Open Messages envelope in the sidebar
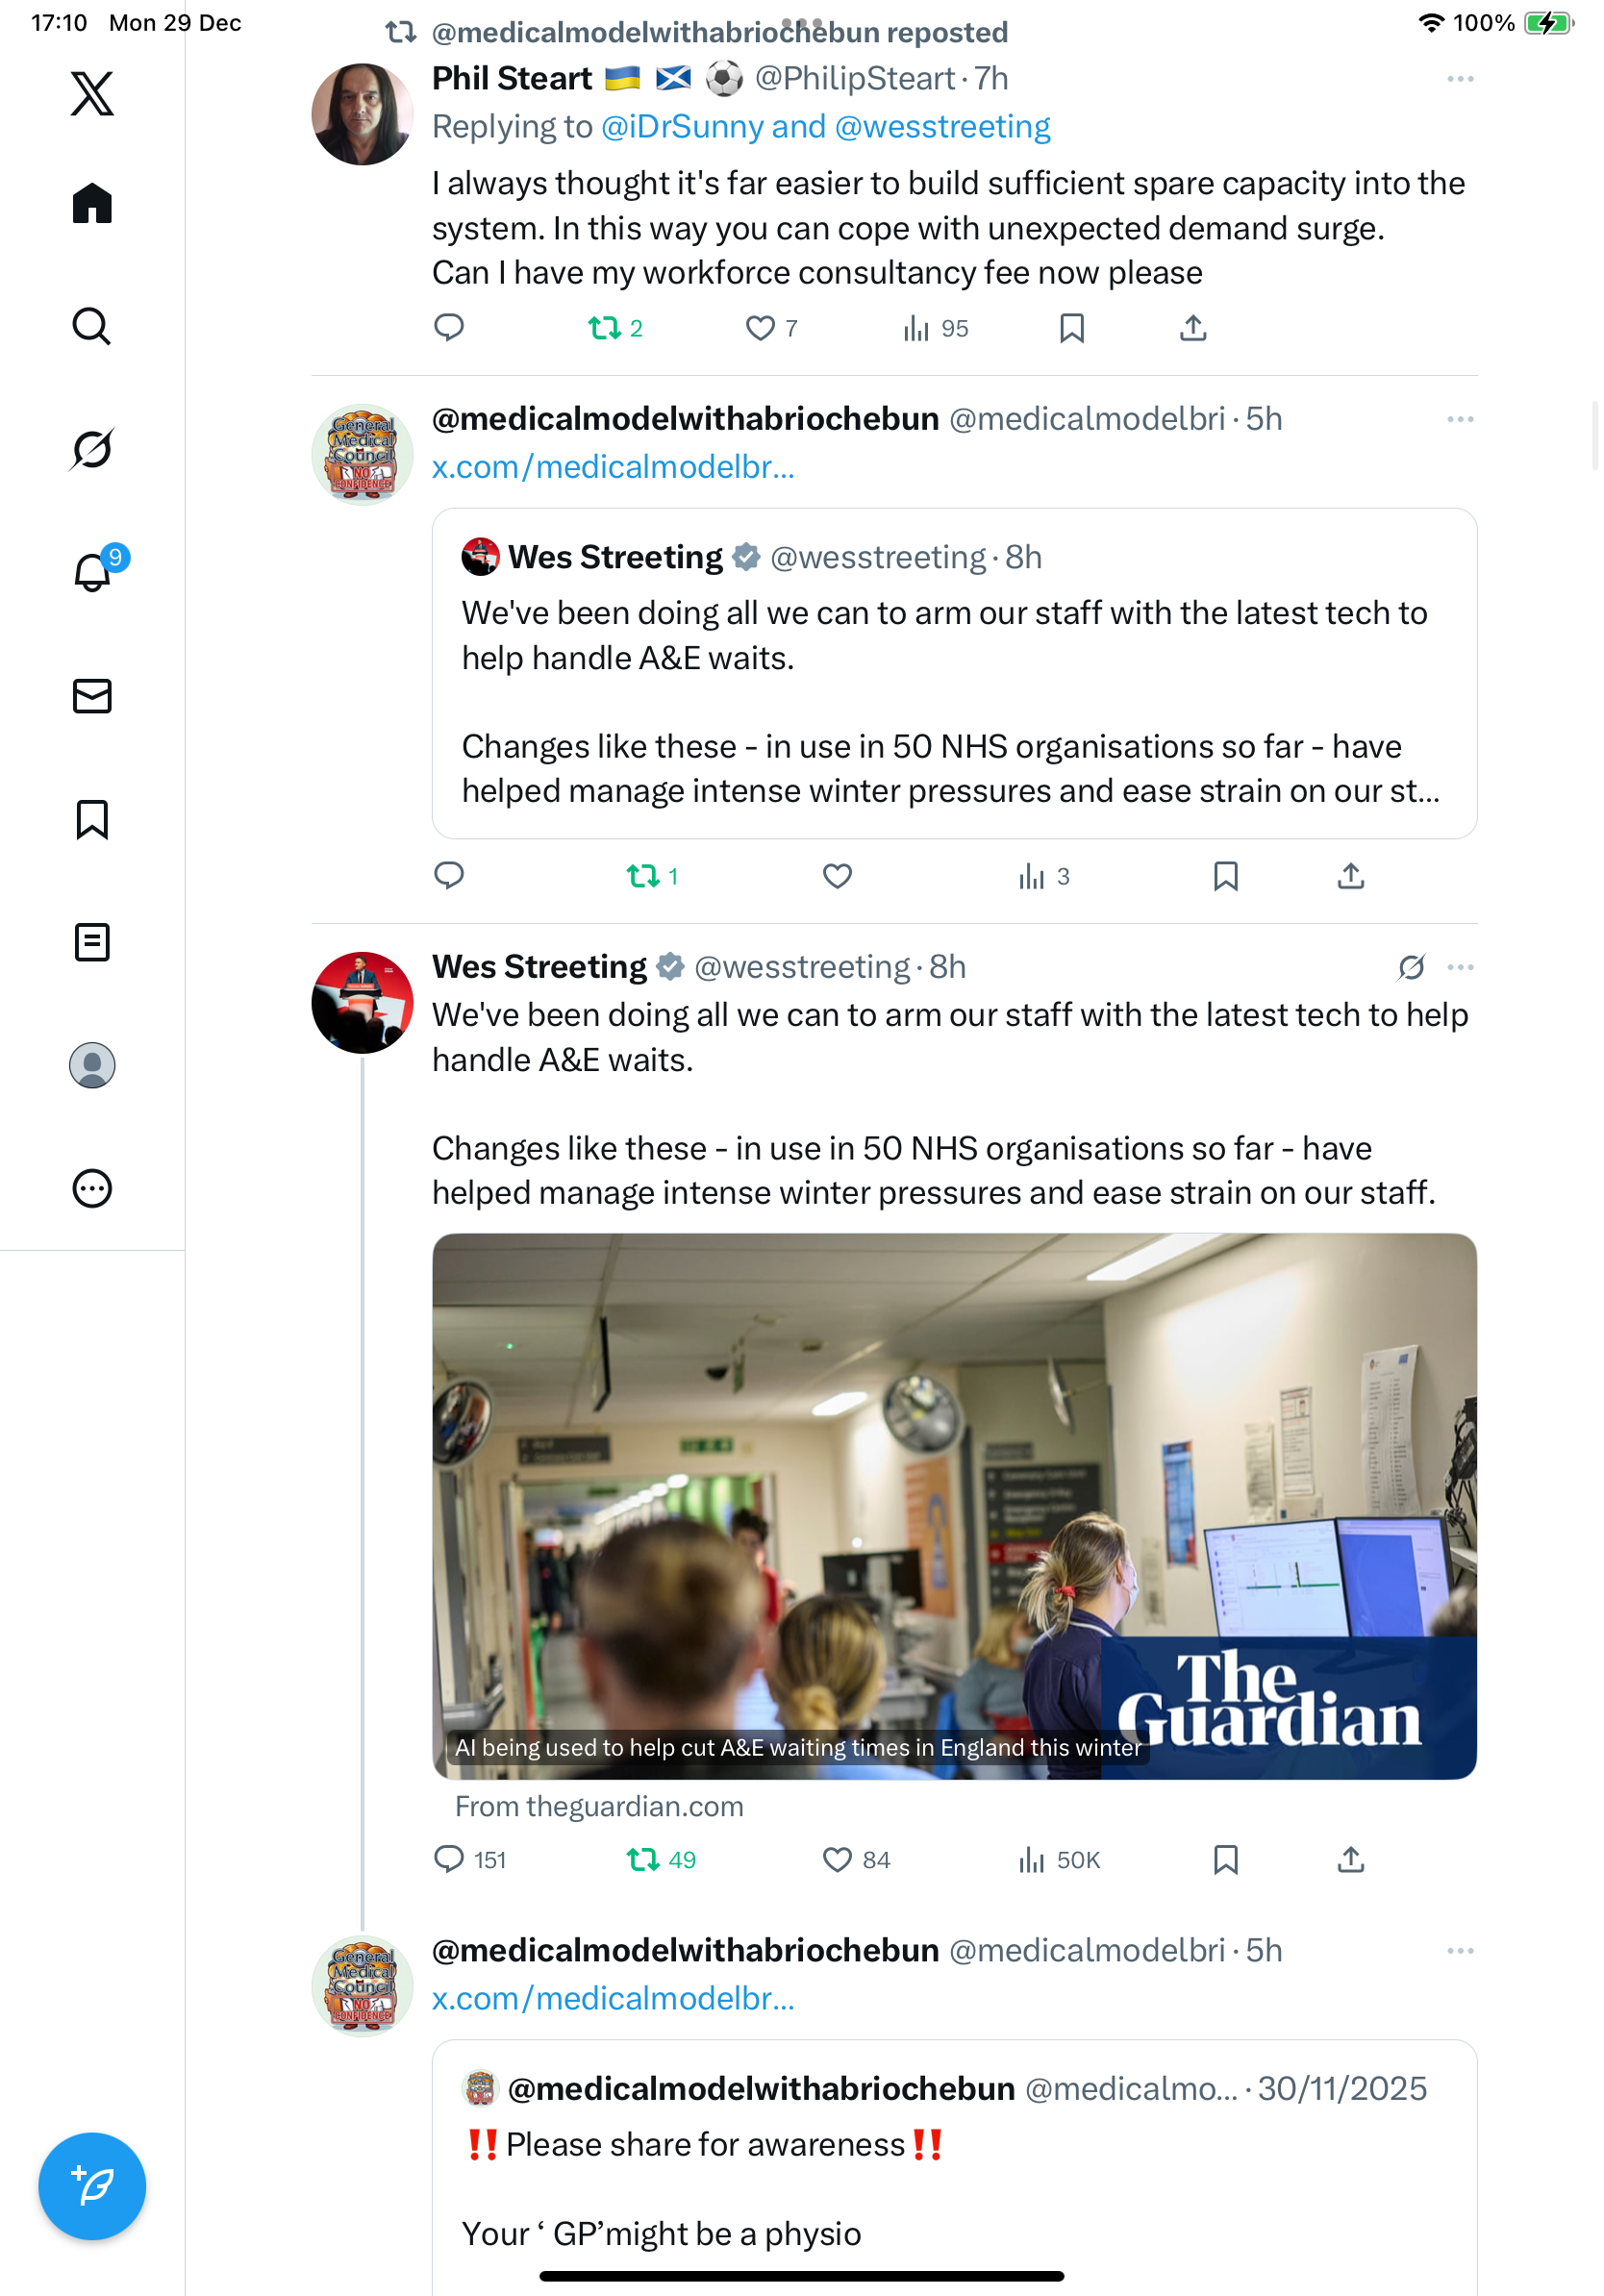 tap(92, 696)
